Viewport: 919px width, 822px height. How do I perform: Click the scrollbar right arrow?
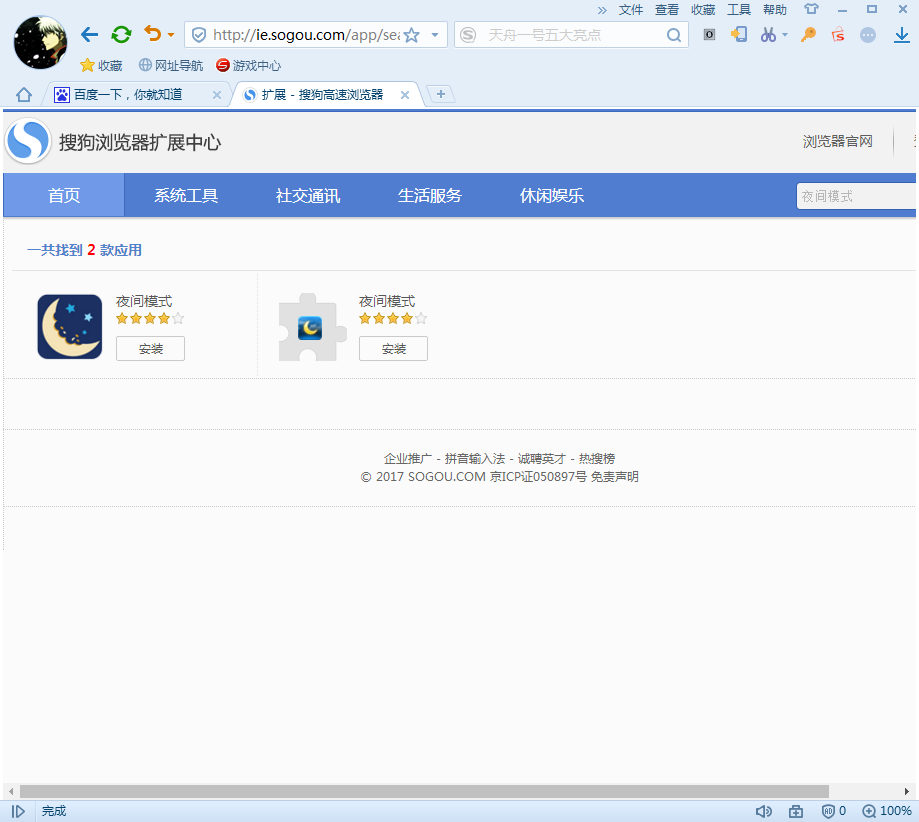point(907,792)
